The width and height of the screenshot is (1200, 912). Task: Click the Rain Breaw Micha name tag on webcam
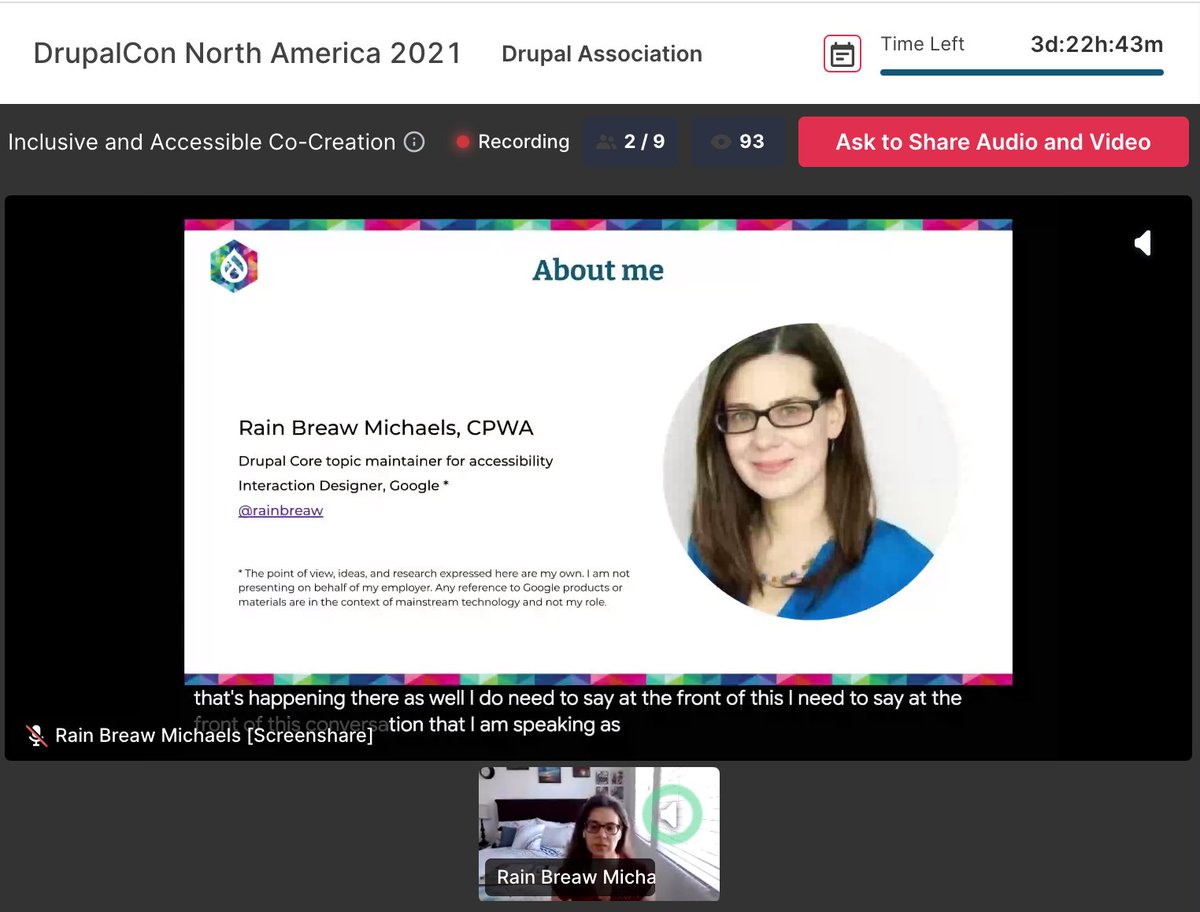[570, 877]
